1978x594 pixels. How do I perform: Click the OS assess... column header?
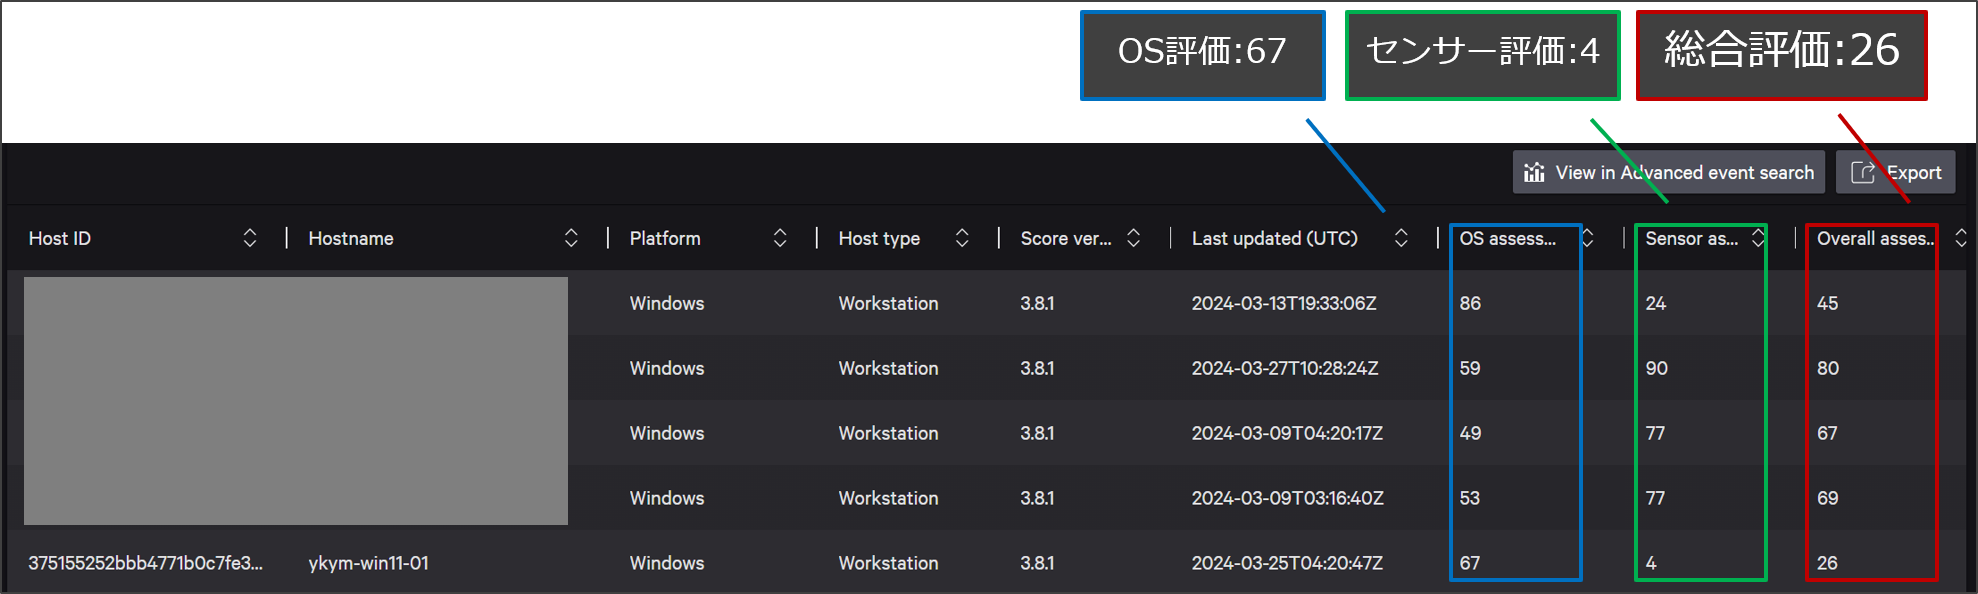click(1508, 238)
